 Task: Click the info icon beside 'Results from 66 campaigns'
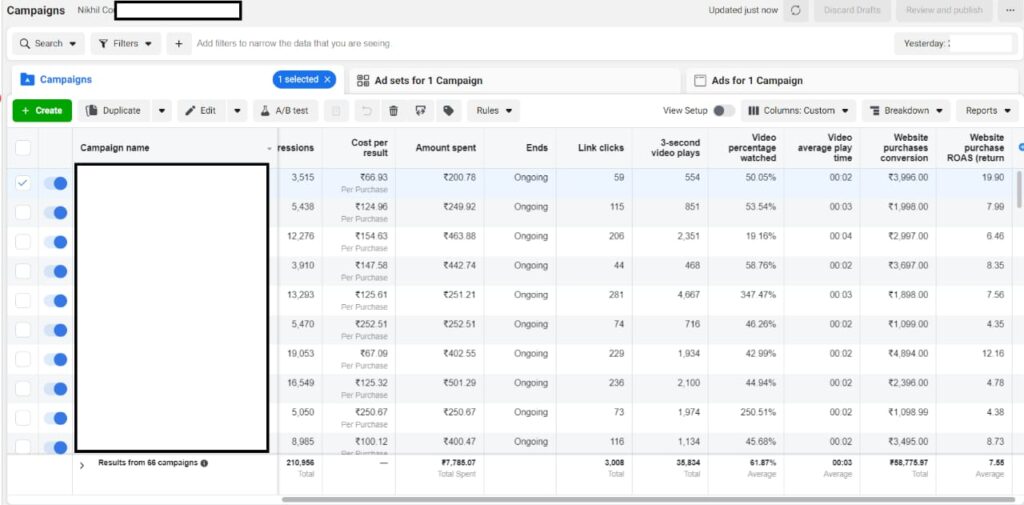tap(204, 463)
